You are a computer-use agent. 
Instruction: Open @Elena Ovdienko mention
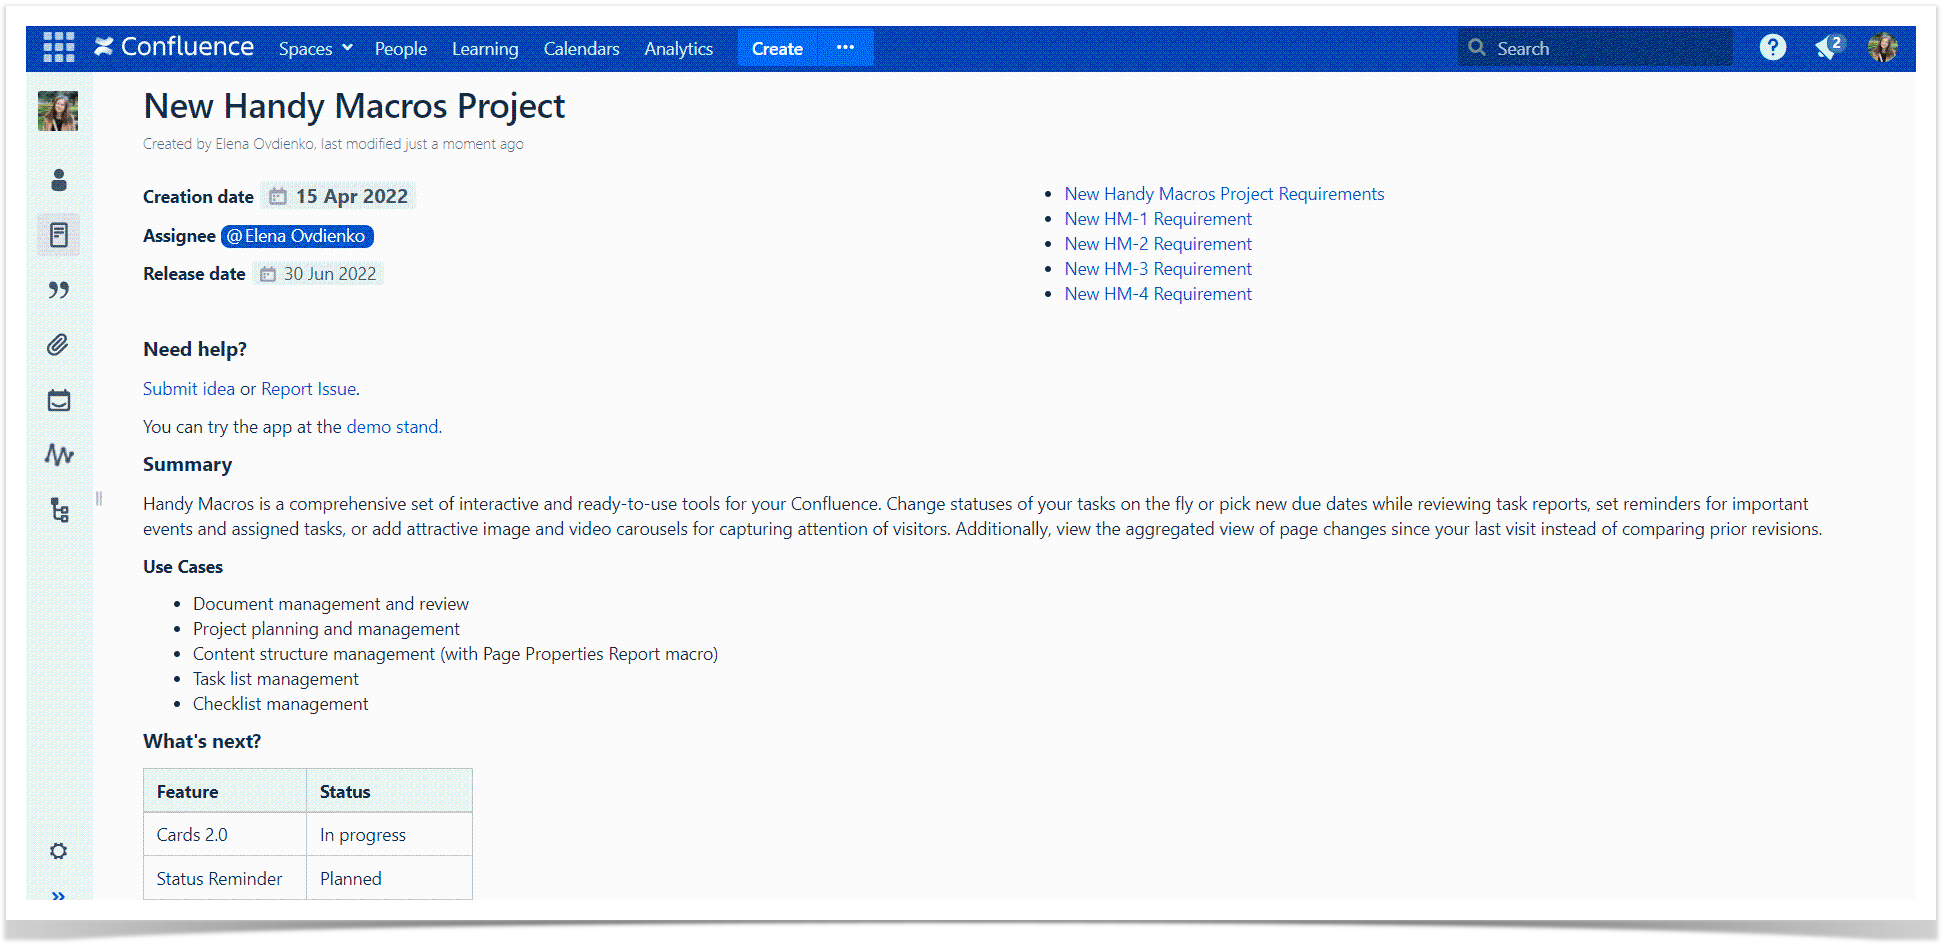pos(297,236)
